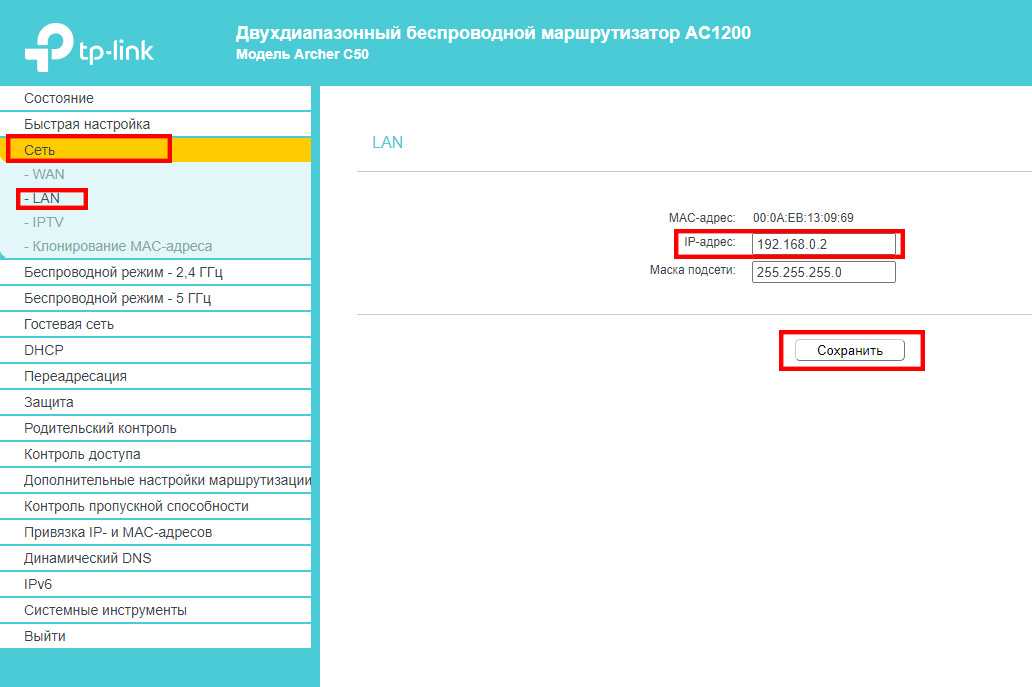Go to Переадресация section
The image size is (1032, 687).
pyautogui.click(x=75, y=376)
